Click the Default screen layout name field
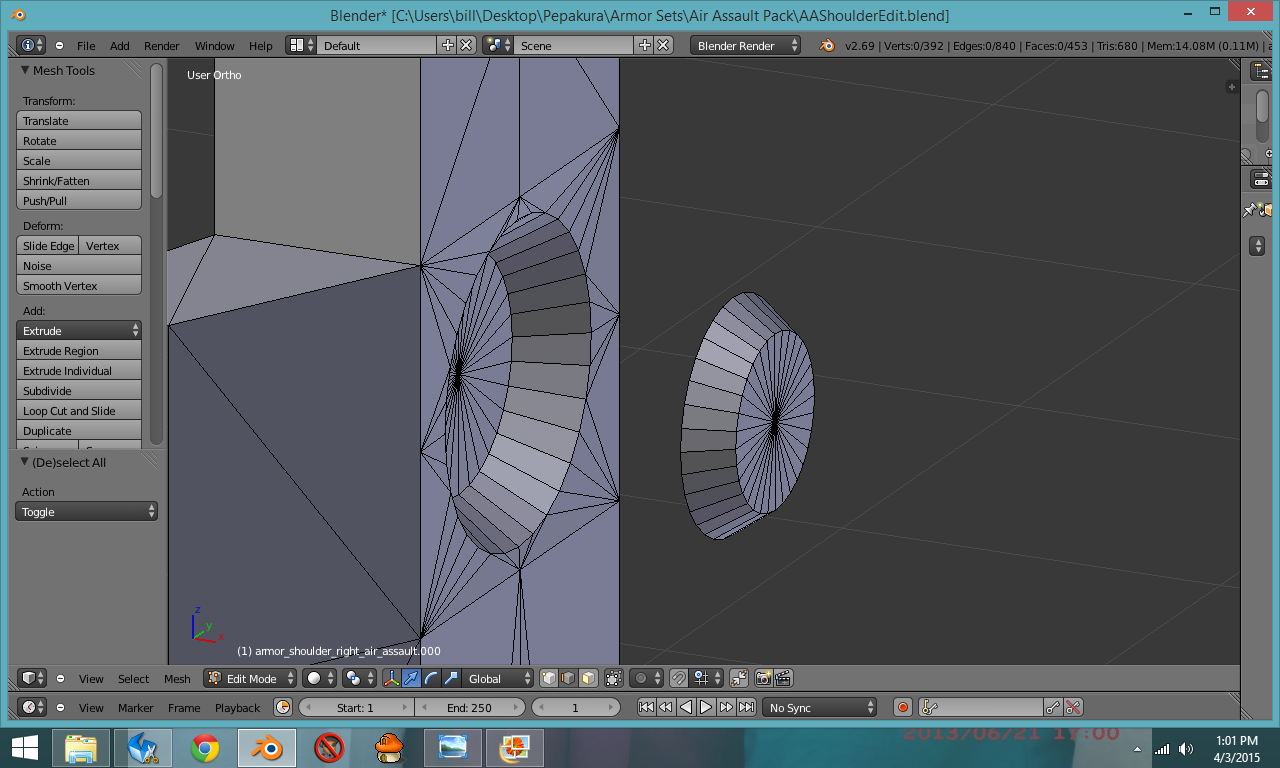Viewport: 1280px width, 768px height. coord(377,45)
